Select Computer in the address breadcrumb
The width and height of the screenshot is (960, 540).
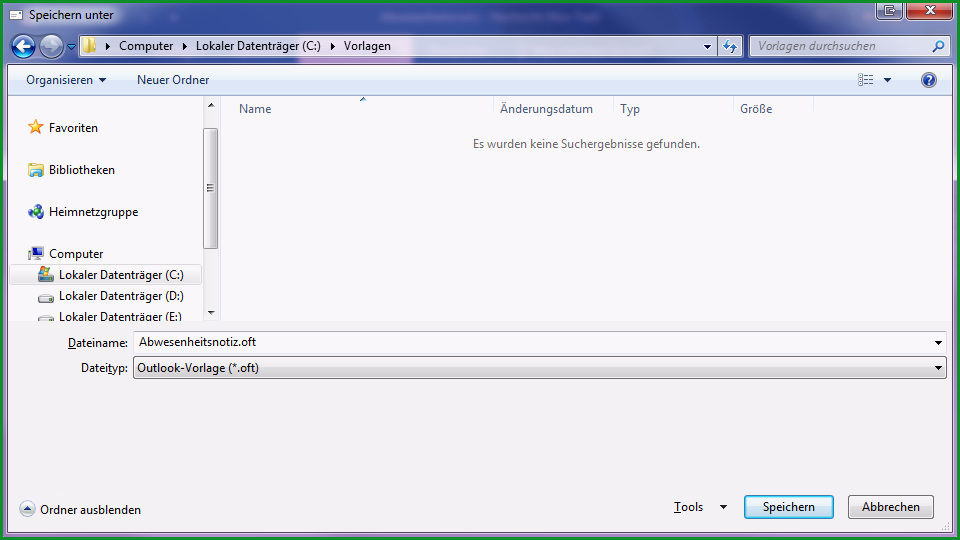coord(146,46)
